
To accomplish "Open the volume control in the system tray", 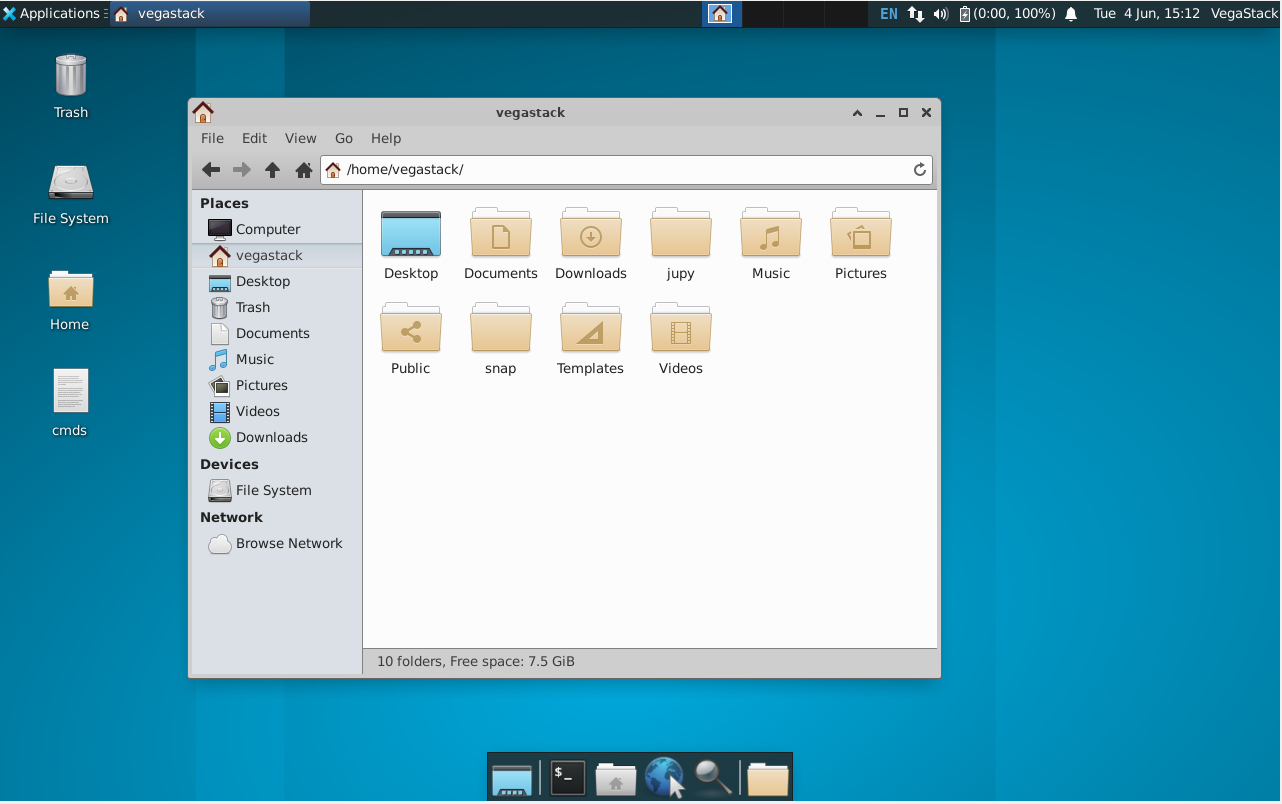I will coord(939,13).
